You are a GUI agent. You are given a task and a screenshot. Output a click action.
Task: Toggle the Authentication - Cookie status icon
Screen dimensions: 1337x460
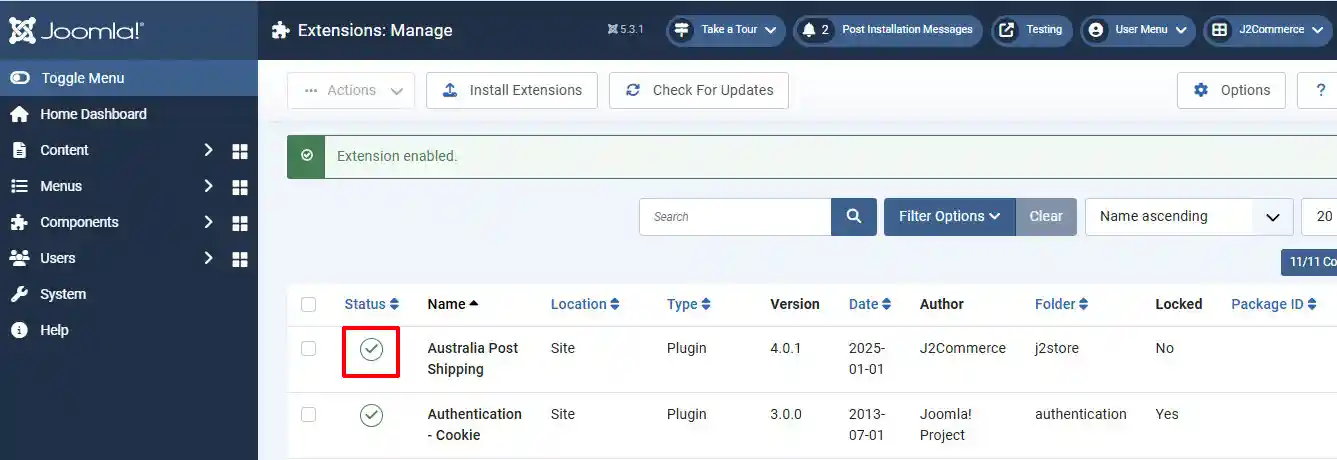[371, 415]
